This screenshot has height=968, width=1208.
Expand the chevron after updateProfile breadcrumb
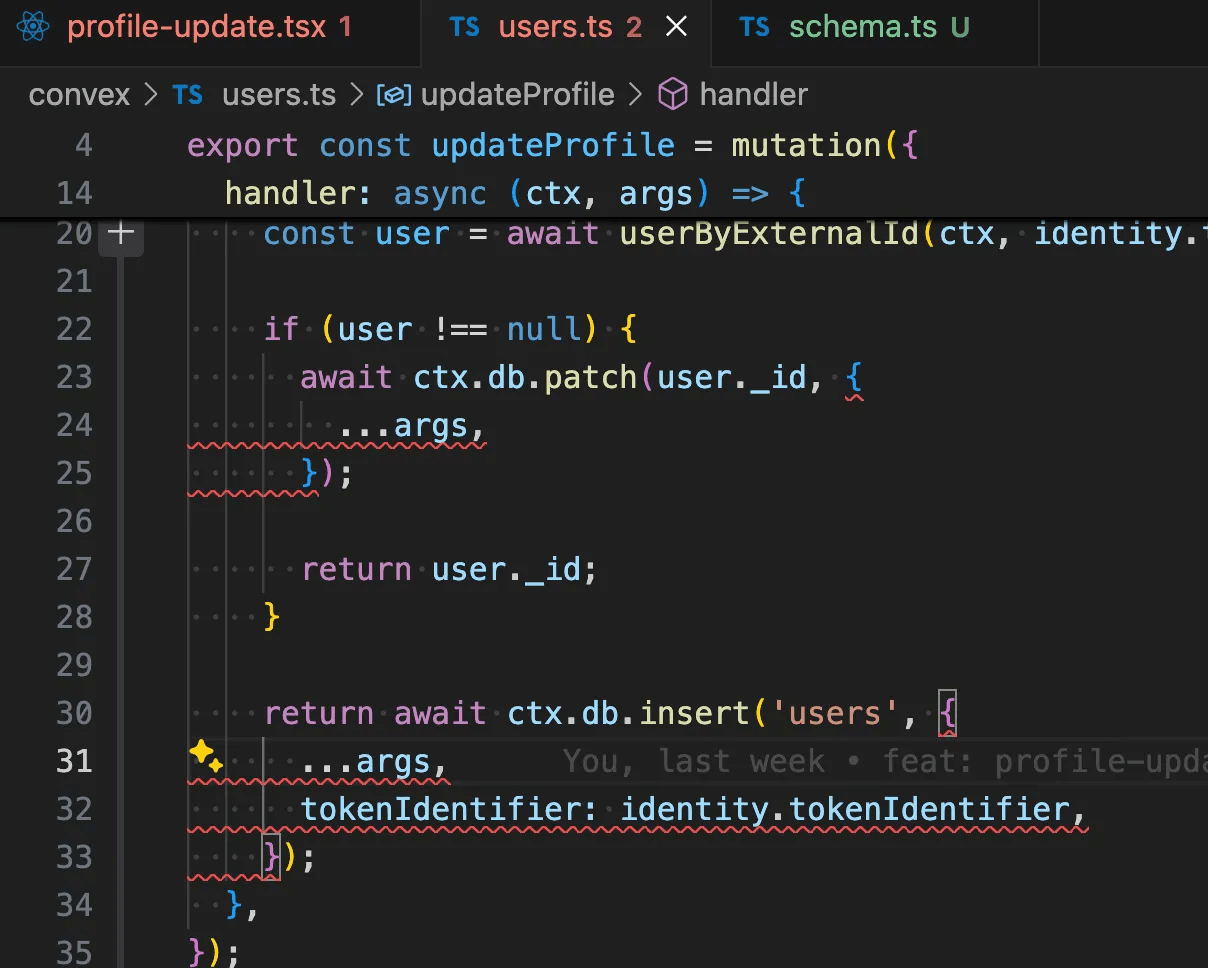635,95
